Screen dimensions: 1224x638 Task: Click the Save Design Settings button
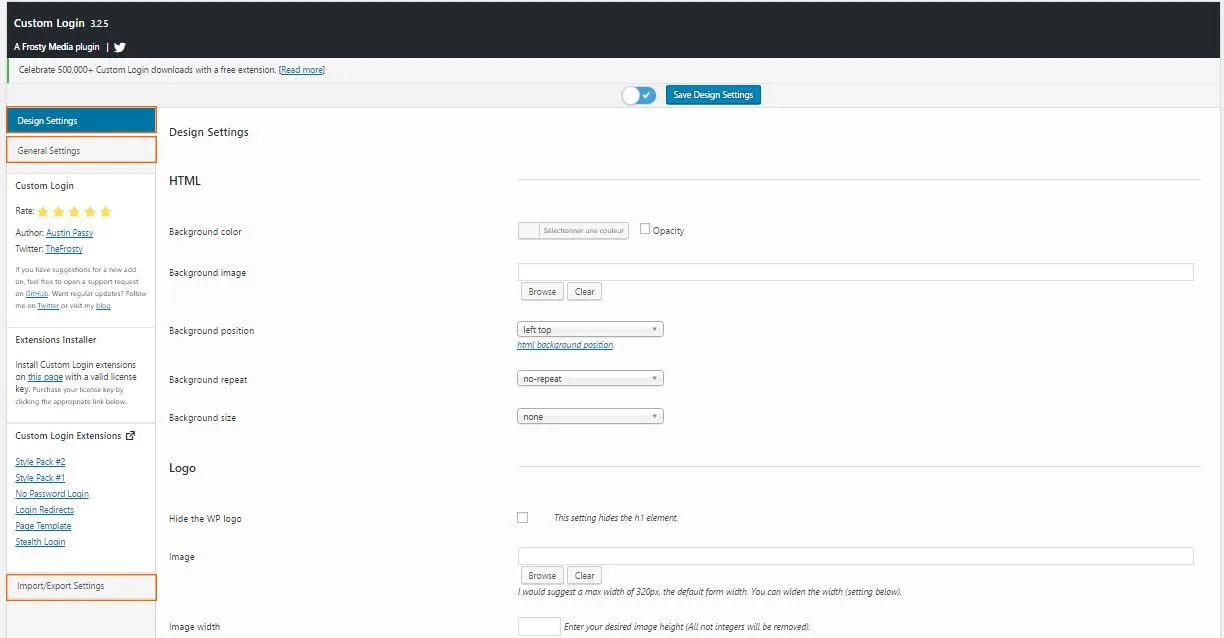tap(713, 95)
